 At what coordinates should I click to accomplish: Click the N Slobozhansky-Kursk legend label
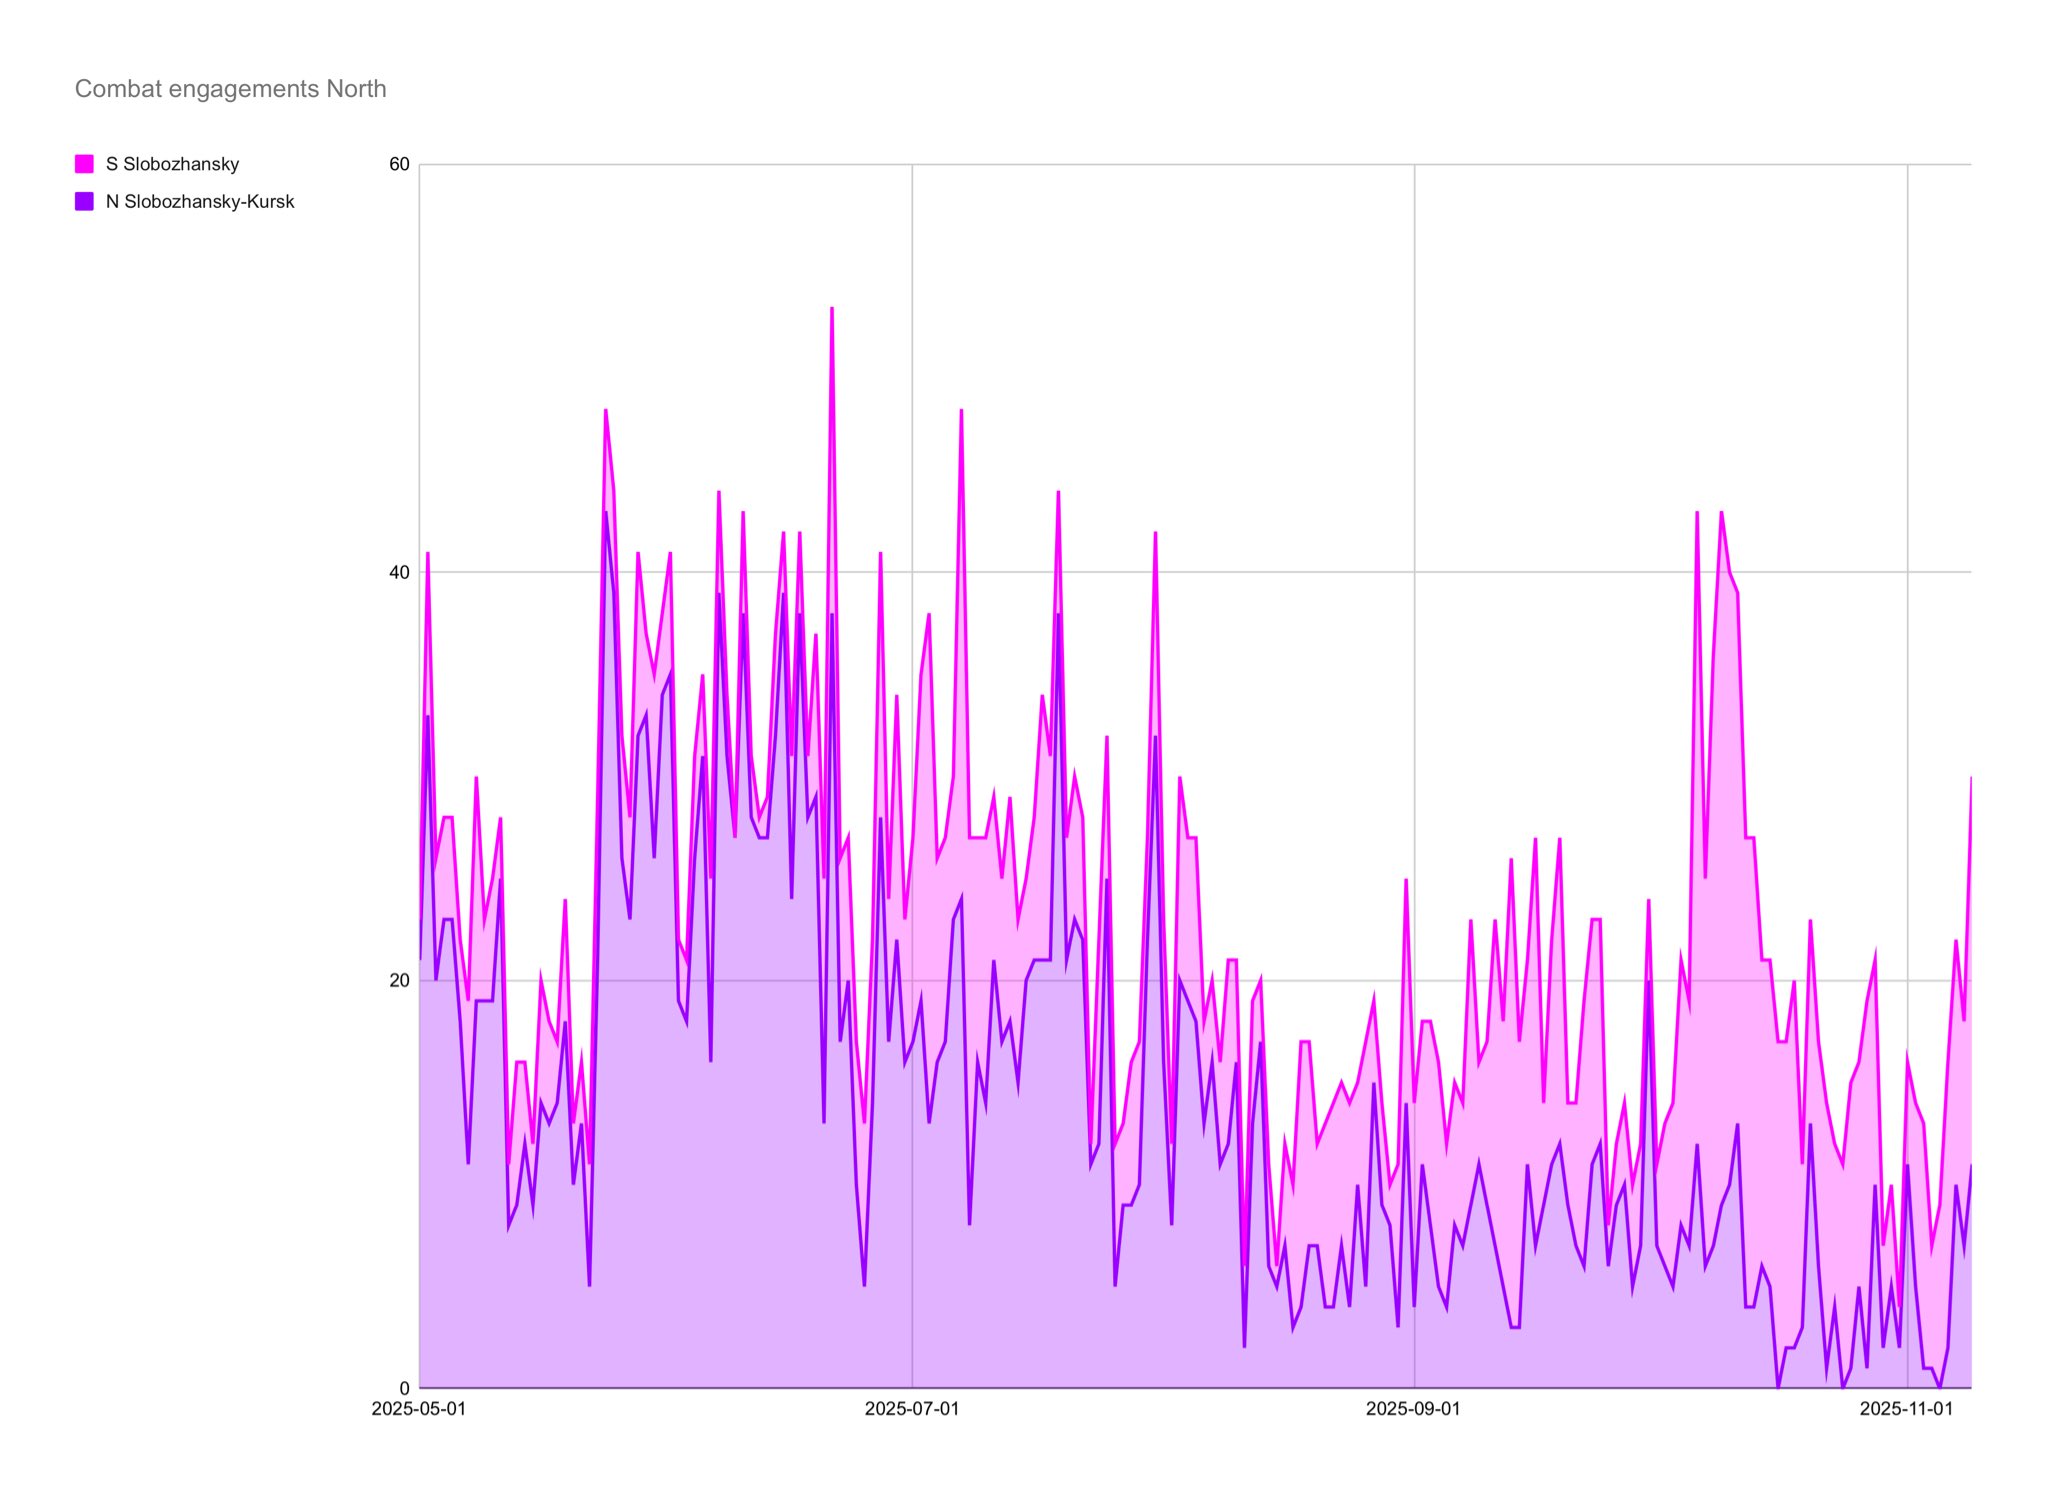200,201
